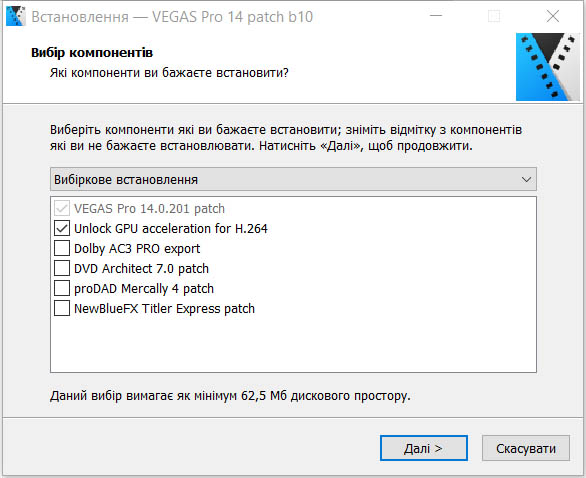Image resolution: width=586 pixels, height=478 pixels.
Task: Click the disabled VEGAS Pro 14.0.201 patch checkbox
Action: 62,209
